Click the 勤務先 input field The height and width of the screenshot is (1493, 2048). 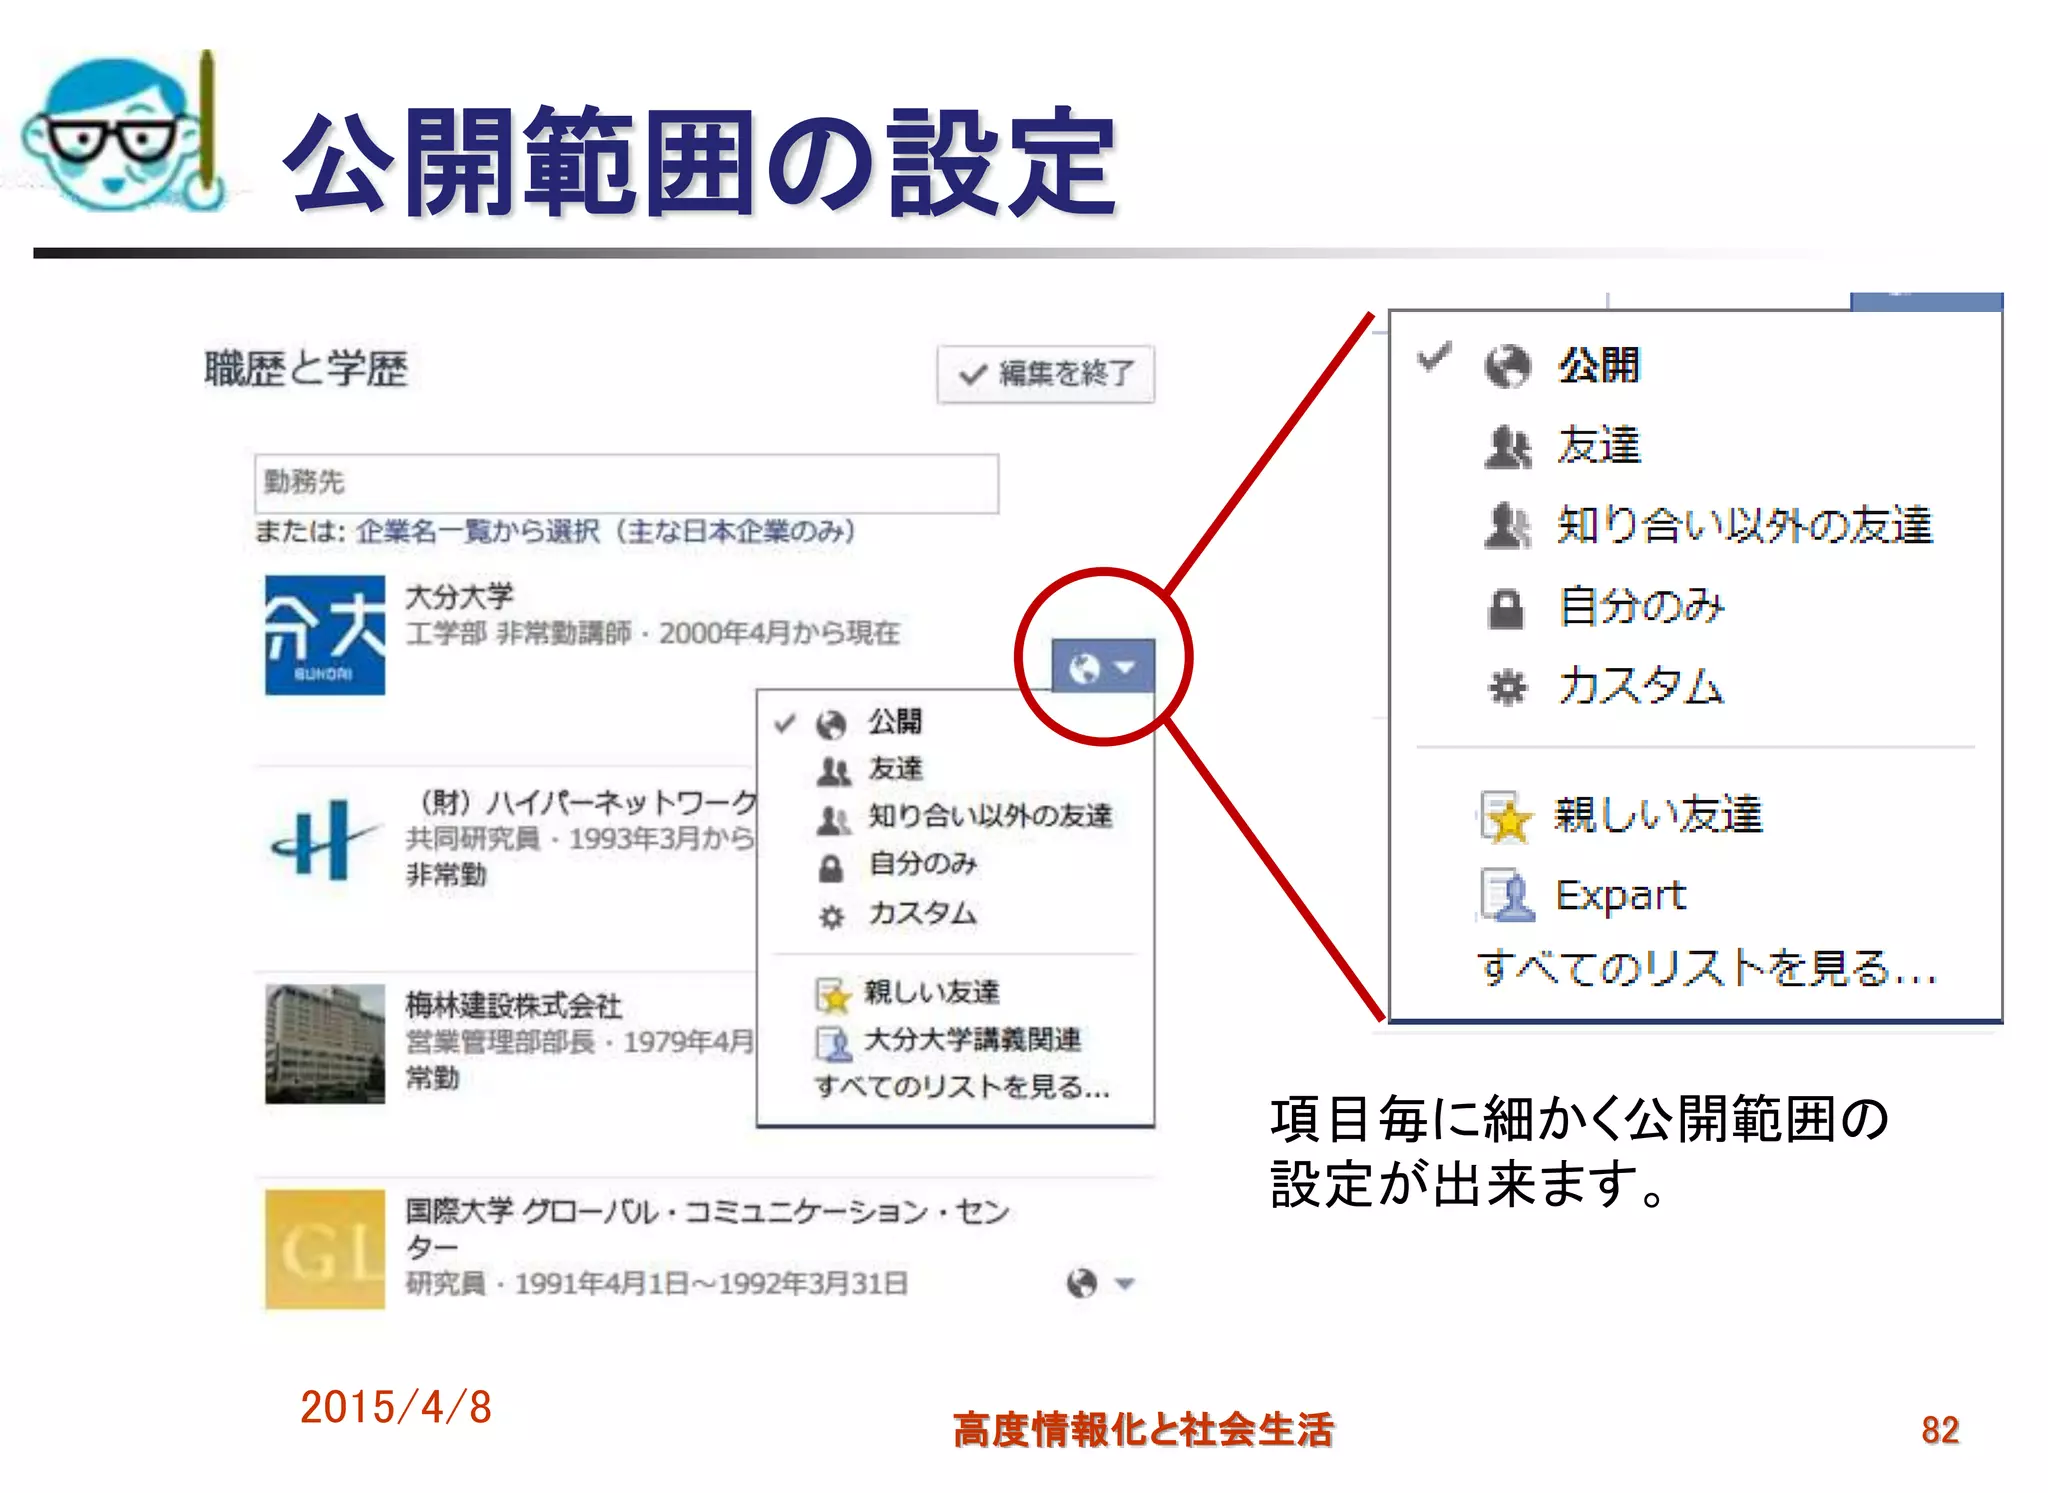coord(626,484)
